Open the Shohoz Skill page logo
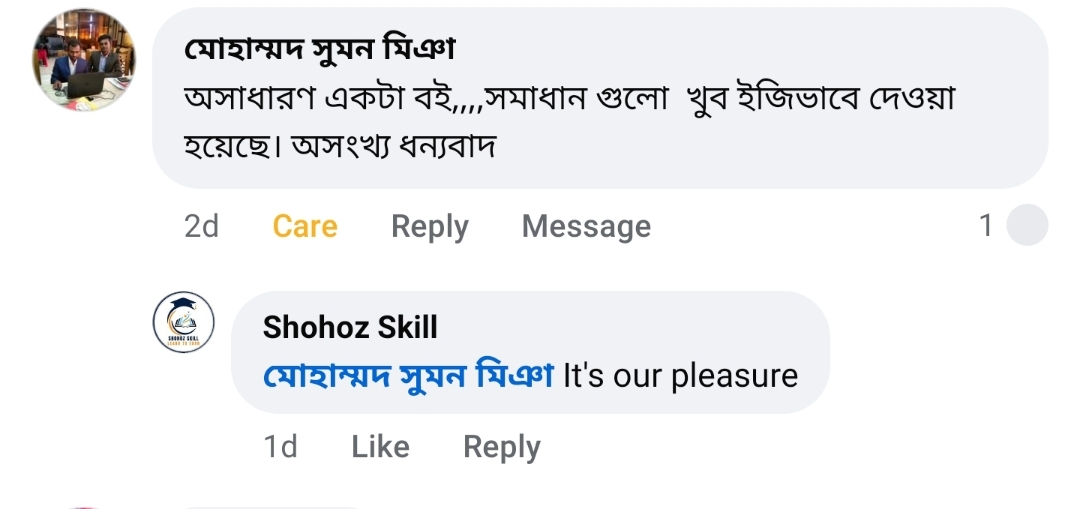Screen dimensions: 1080x509 tap(183, 322)
